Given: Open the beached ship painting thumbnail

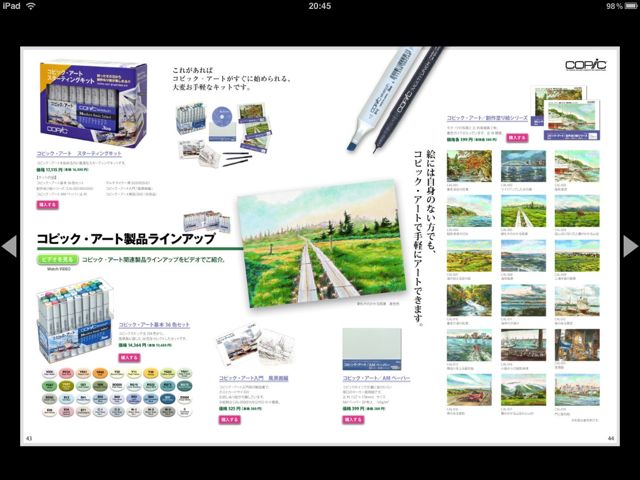Looking at the screenshot, I should [x=577, y=300].
